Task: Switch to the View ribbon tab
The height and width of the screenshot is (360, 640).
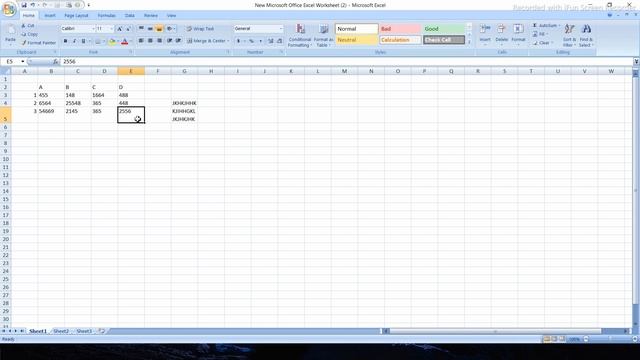Action: click(x=171, y=16)
